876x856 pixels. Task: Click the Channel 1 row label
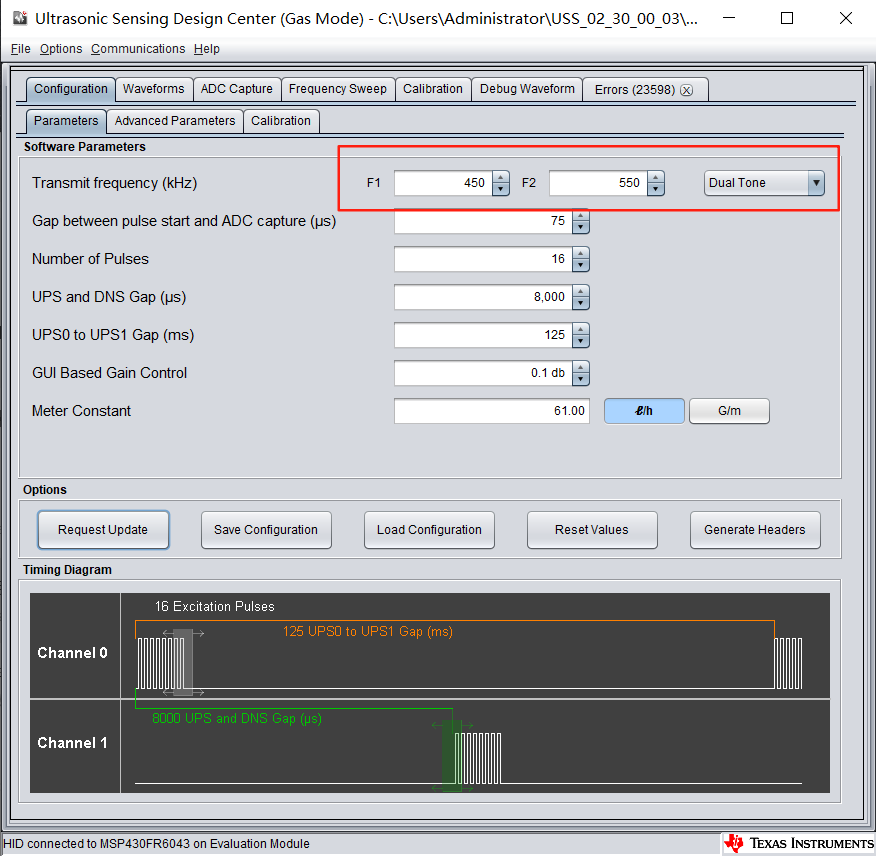(x=72, y=743)
